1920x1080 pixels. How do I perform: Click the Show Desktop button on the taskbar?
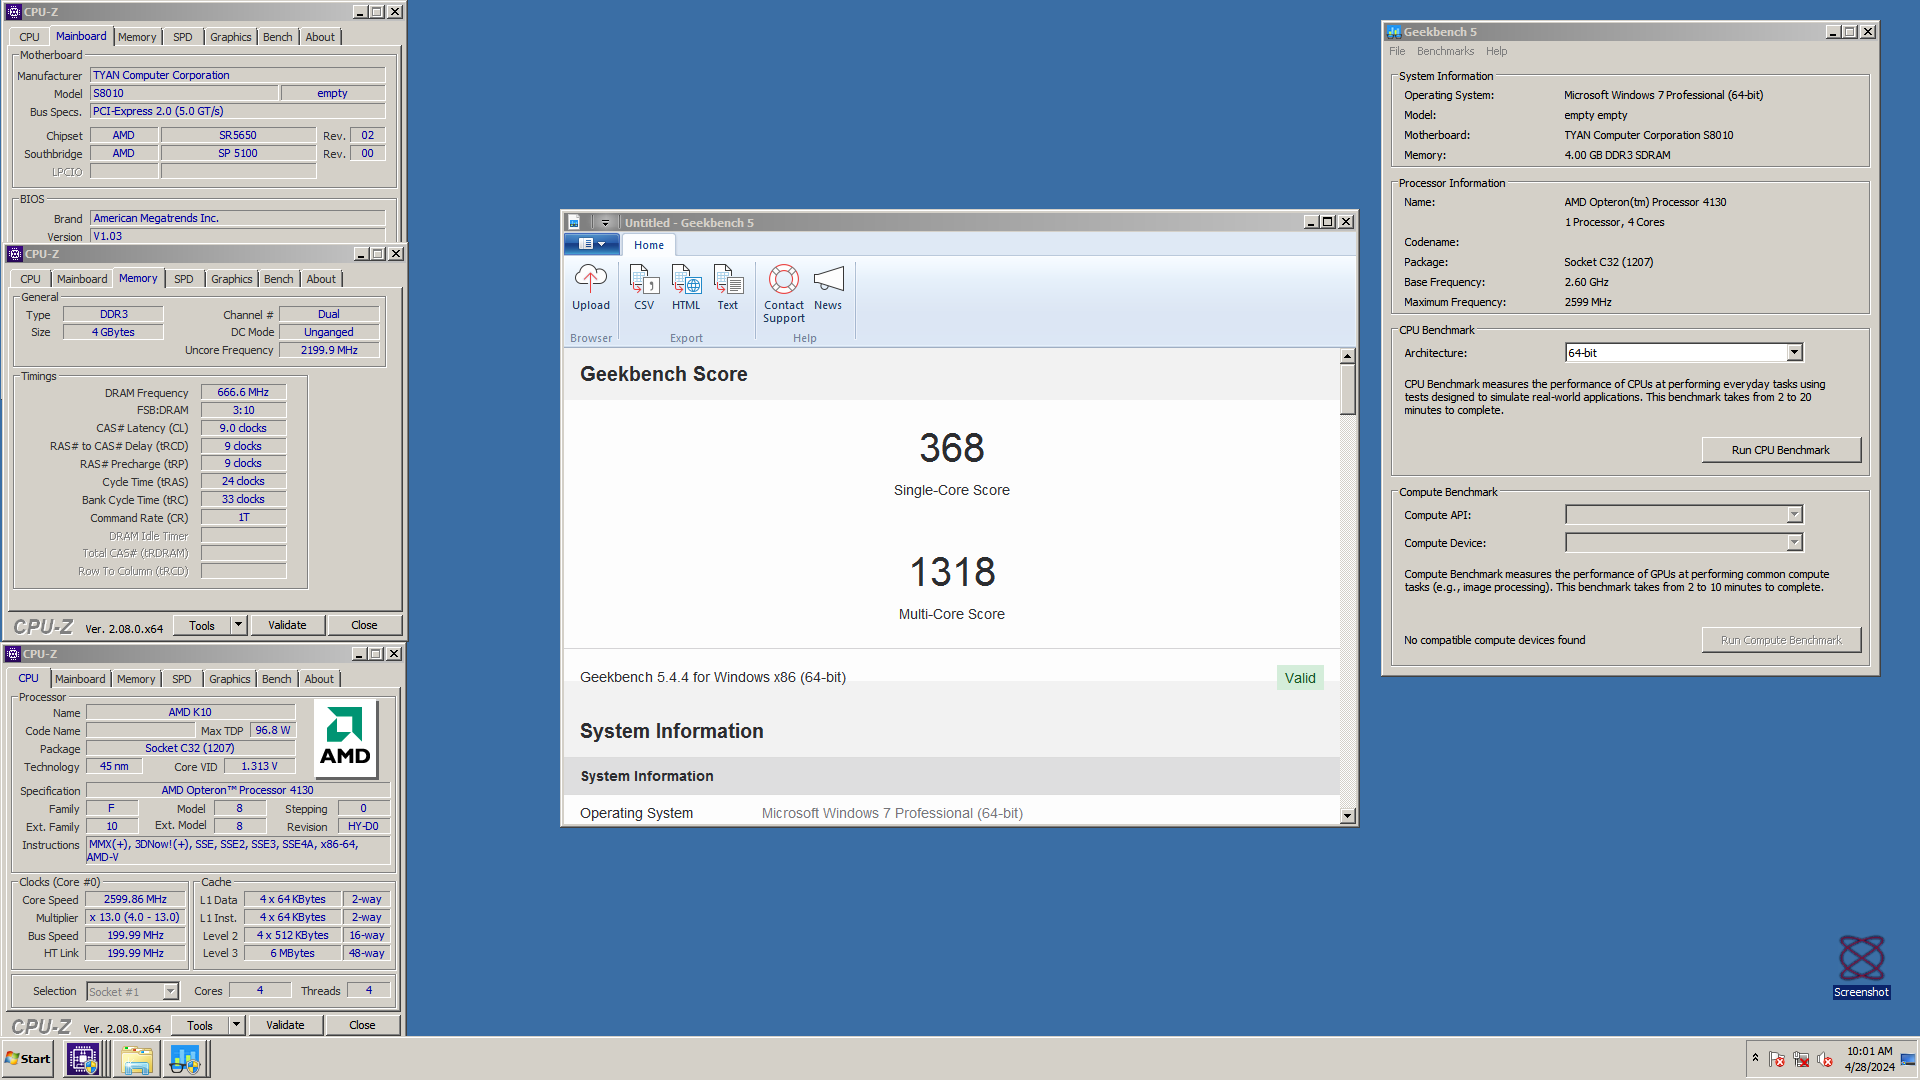click(1909, 1059)
